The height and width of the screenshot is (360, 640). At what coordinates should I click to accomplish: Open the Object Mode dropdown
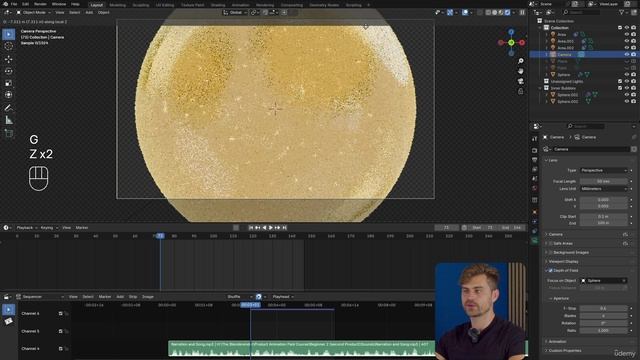click(33, 13)
